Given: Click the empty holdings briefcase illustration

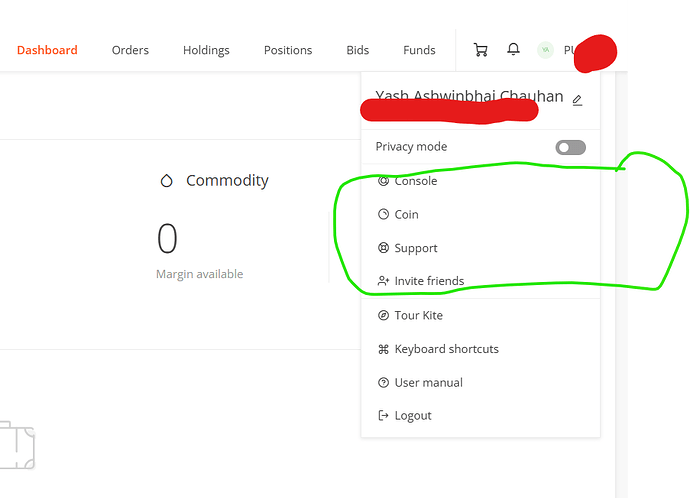Looking at the screenshot, I should (17, 445).
